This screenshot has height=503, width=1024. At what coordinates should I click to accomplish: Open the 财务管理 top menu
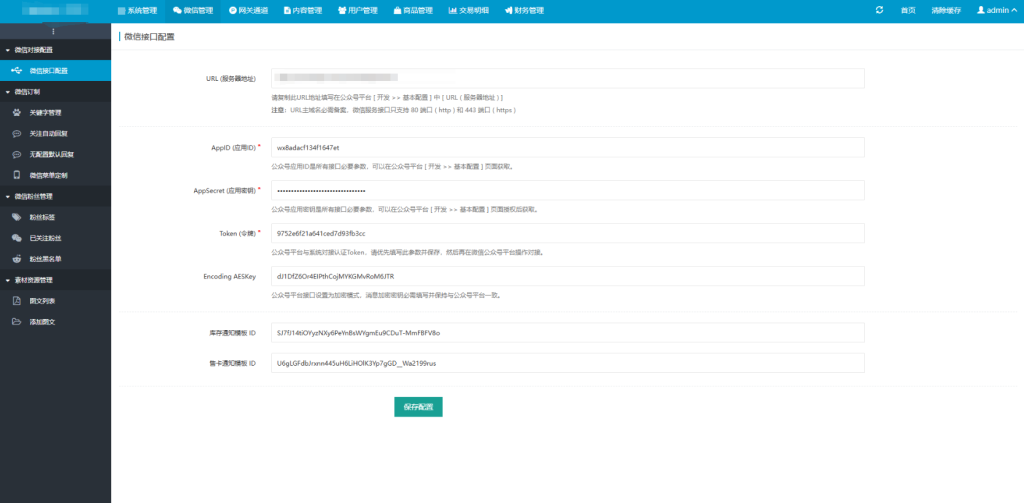(x=524, y=10)
